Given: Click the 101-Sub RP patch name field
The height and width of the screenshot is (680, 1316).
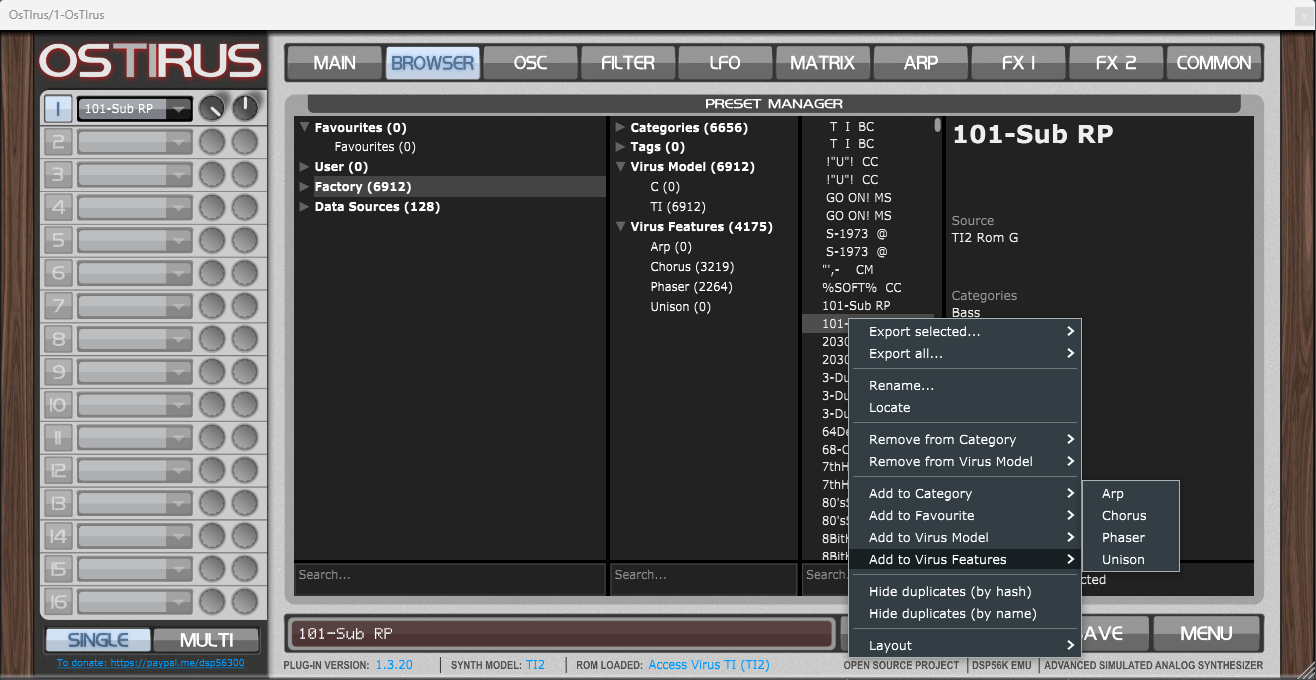Looking at the screenshot, I should [x=561, y=634].
